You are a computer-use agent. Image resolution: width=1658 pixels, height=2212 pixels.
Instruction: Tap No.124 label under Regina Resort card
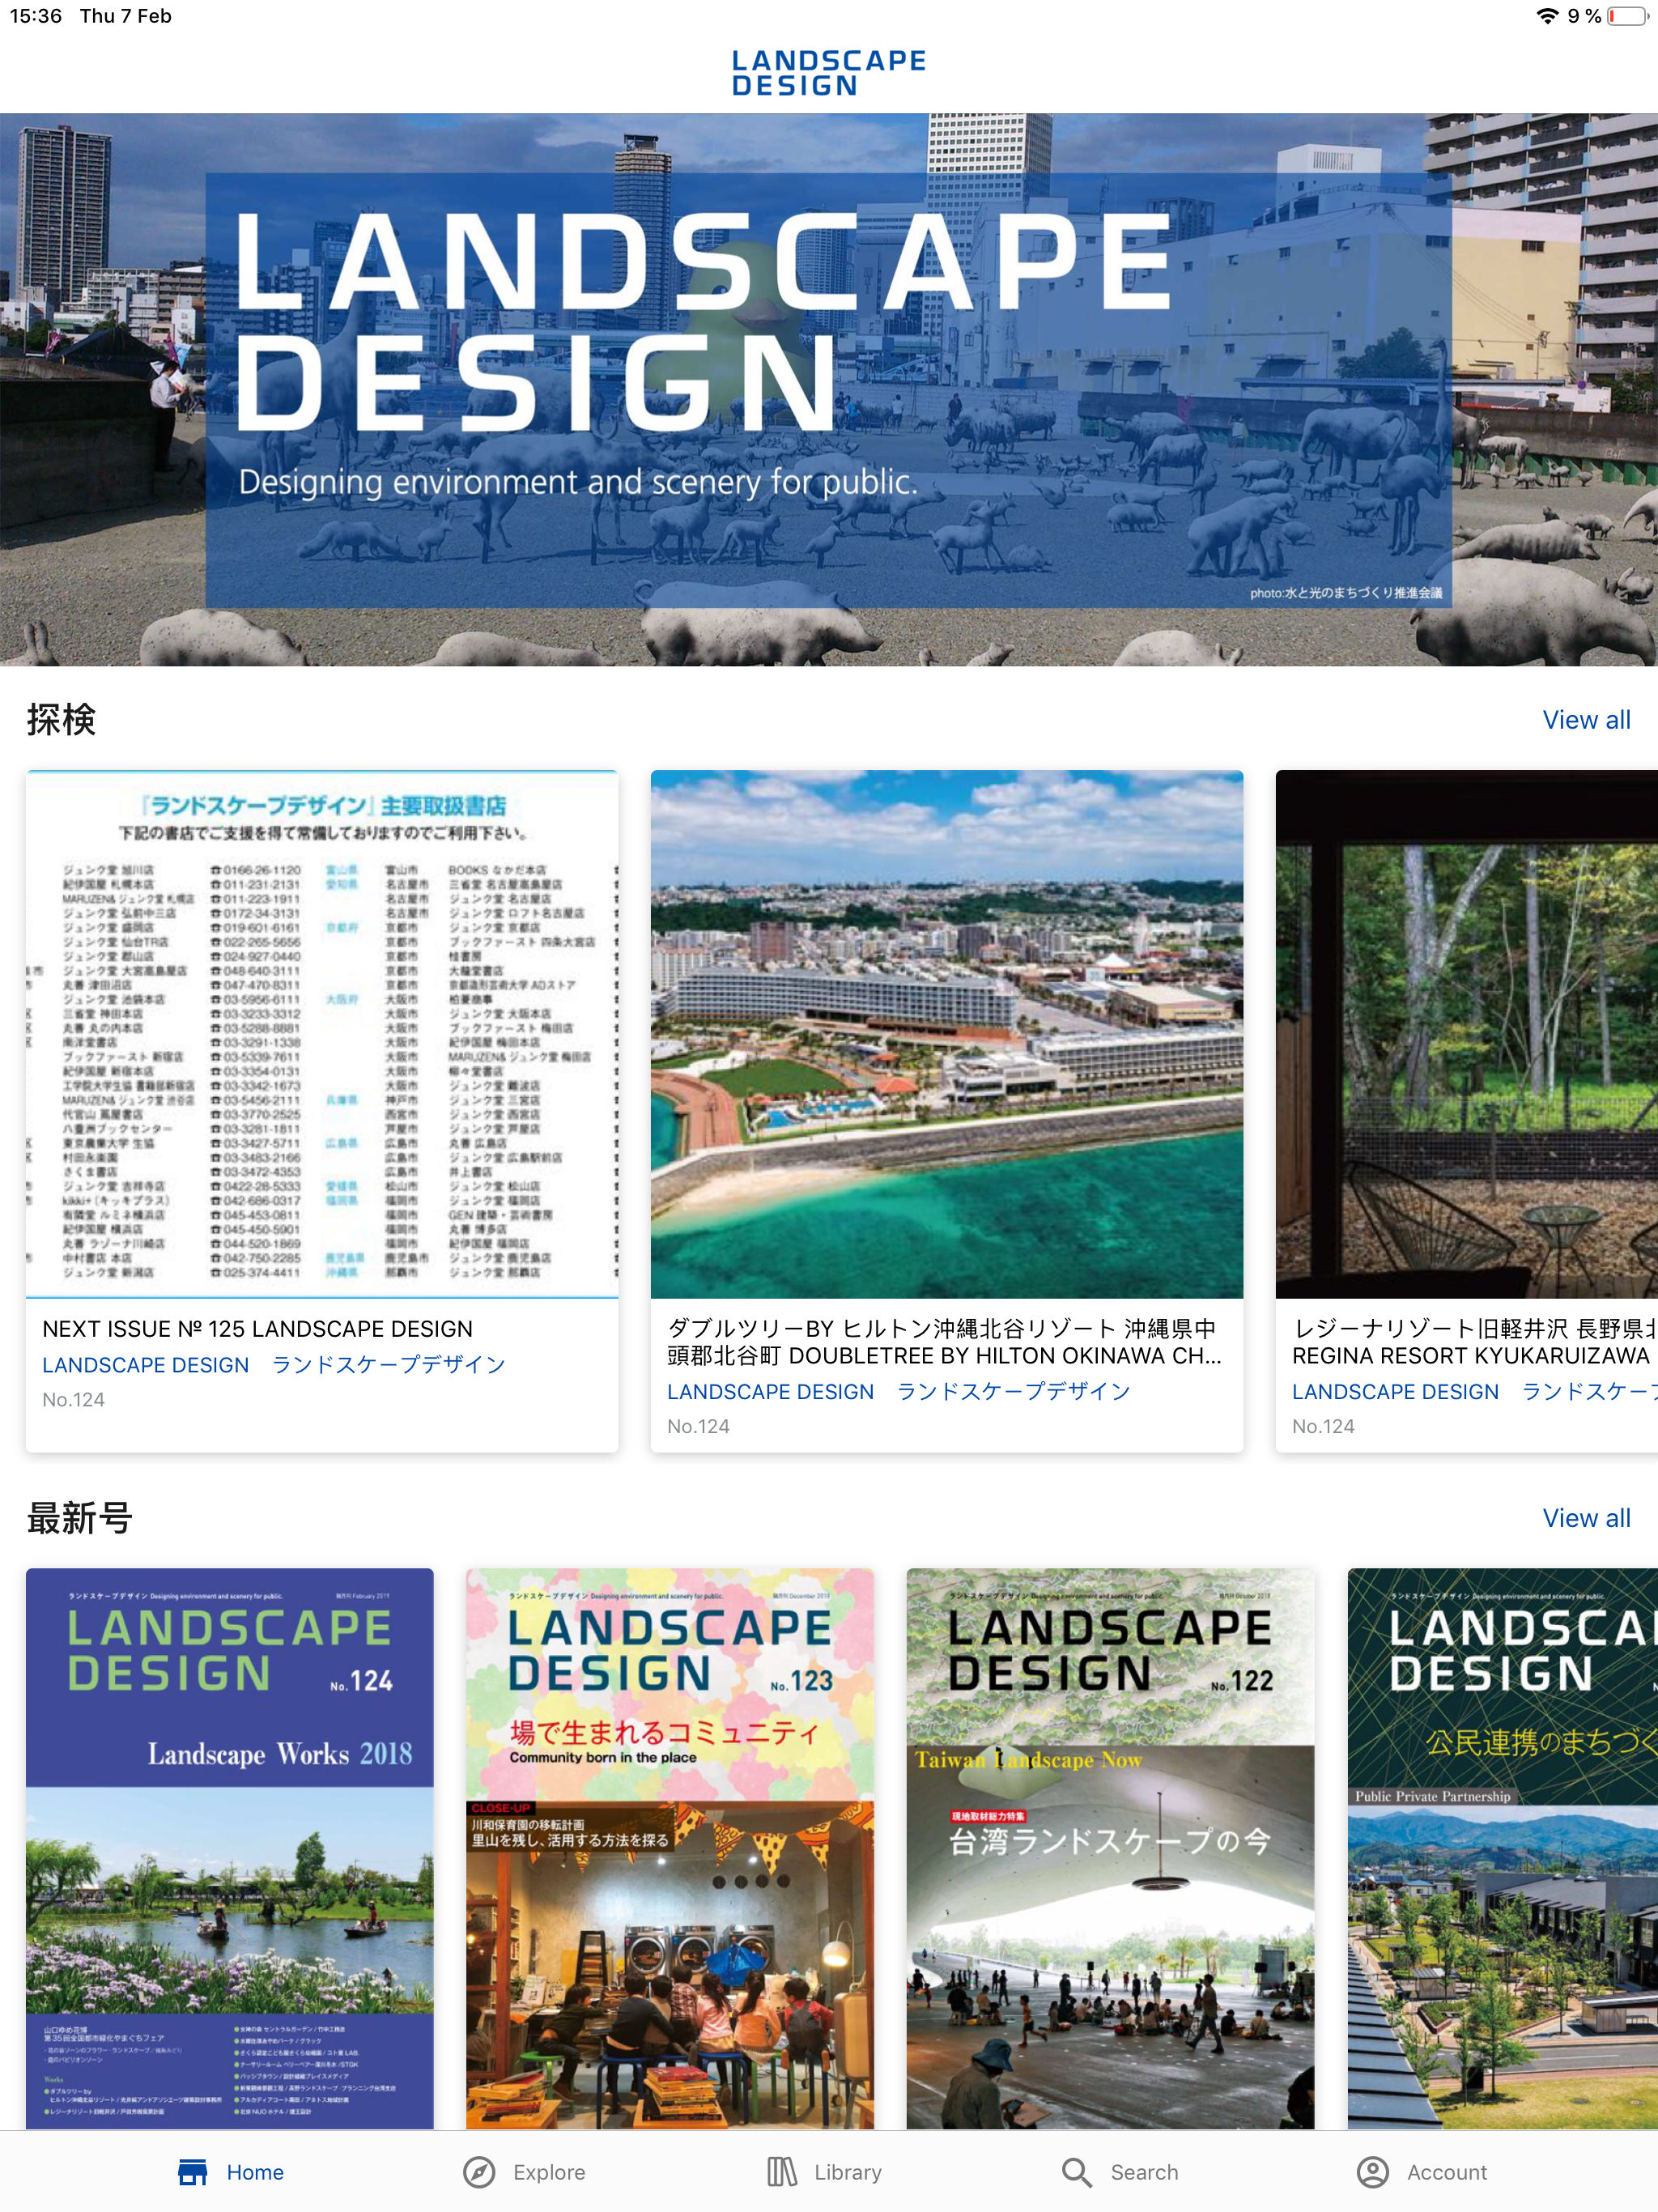1323,1427
